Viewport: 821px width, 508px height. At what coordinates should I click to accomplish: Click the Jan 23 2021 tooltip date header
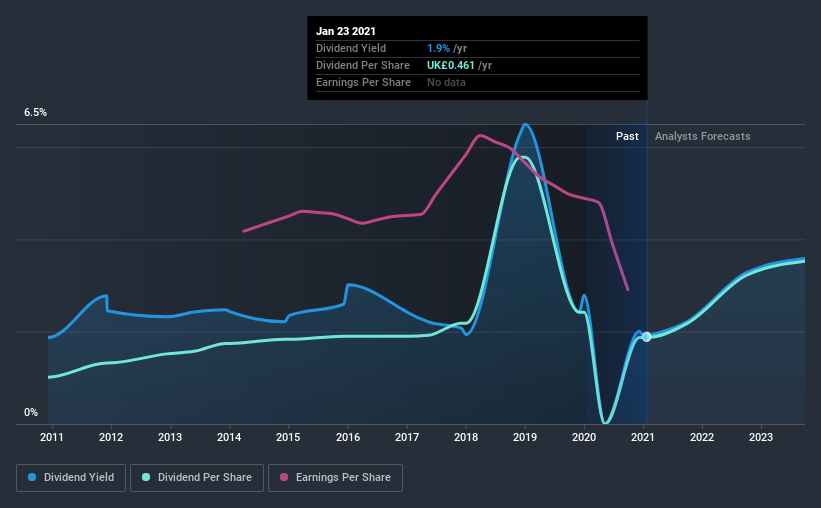346,31
